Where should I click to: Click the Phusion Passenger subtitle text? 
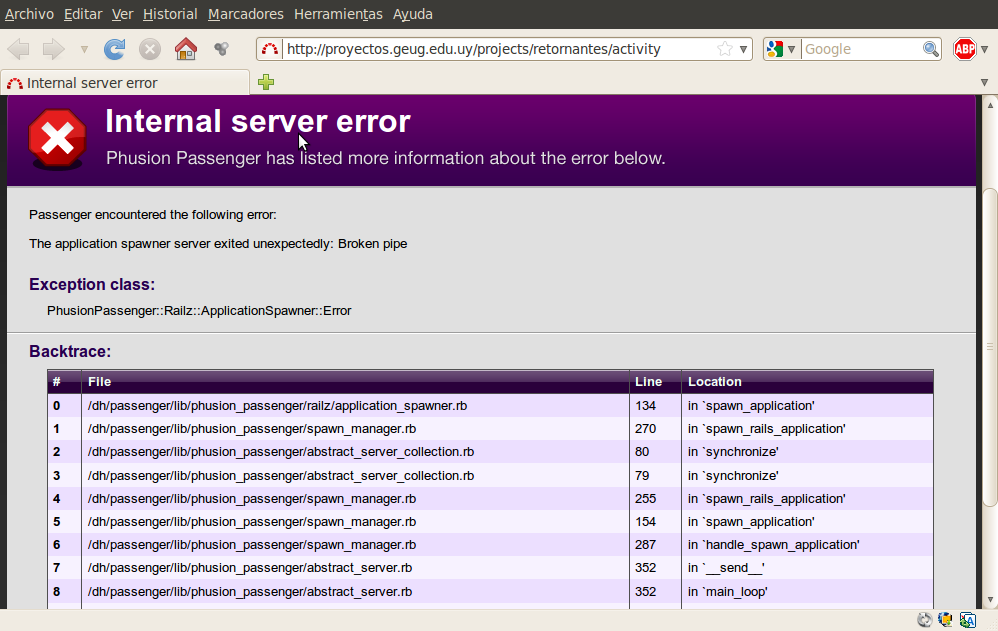[x=386, y=158]
